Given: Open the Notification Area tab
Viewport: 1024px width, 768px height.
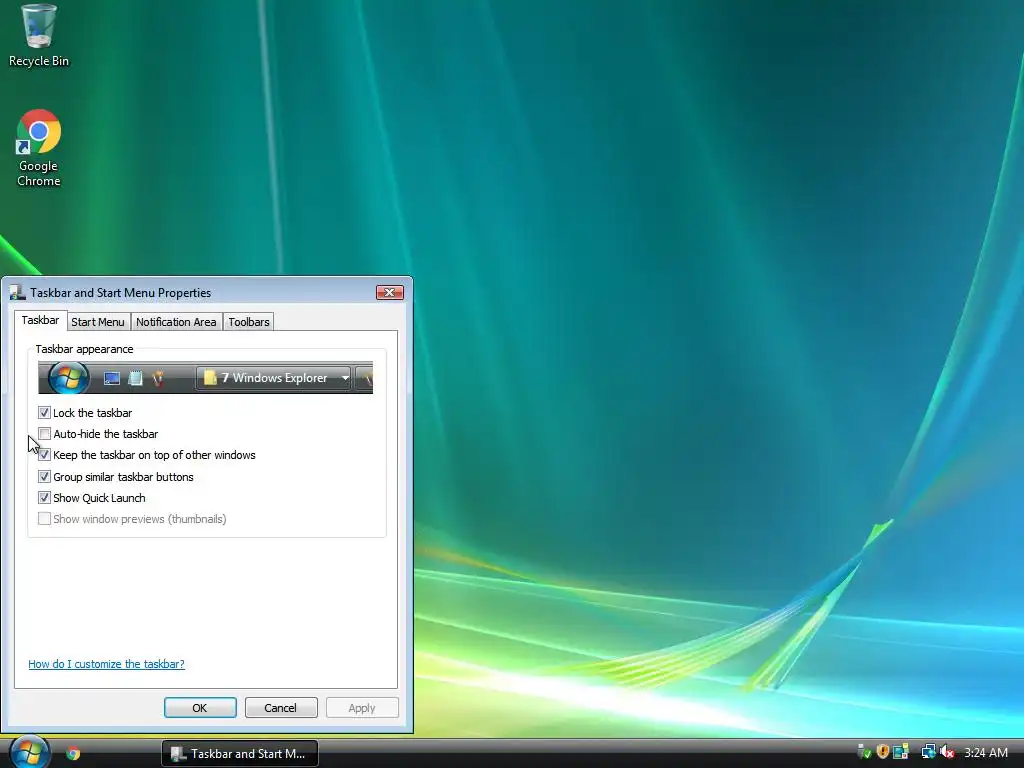Looking at the screenshot, I should [176, 322].
